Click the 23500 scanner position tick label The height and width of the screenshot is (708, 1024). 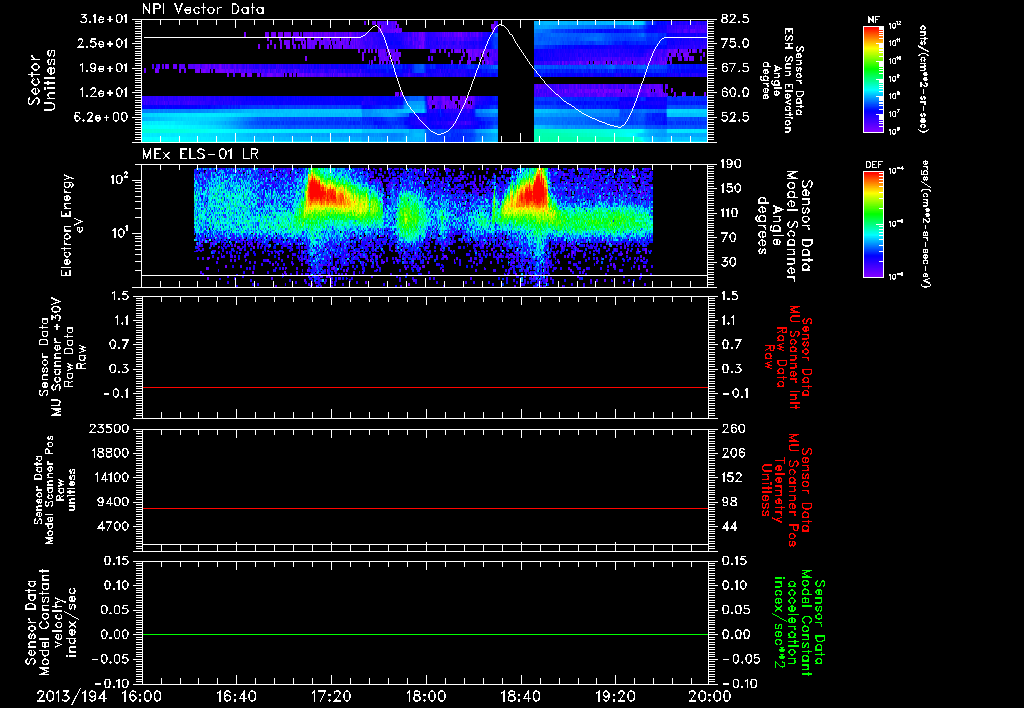pyautogui.click(x=109, y=428)
